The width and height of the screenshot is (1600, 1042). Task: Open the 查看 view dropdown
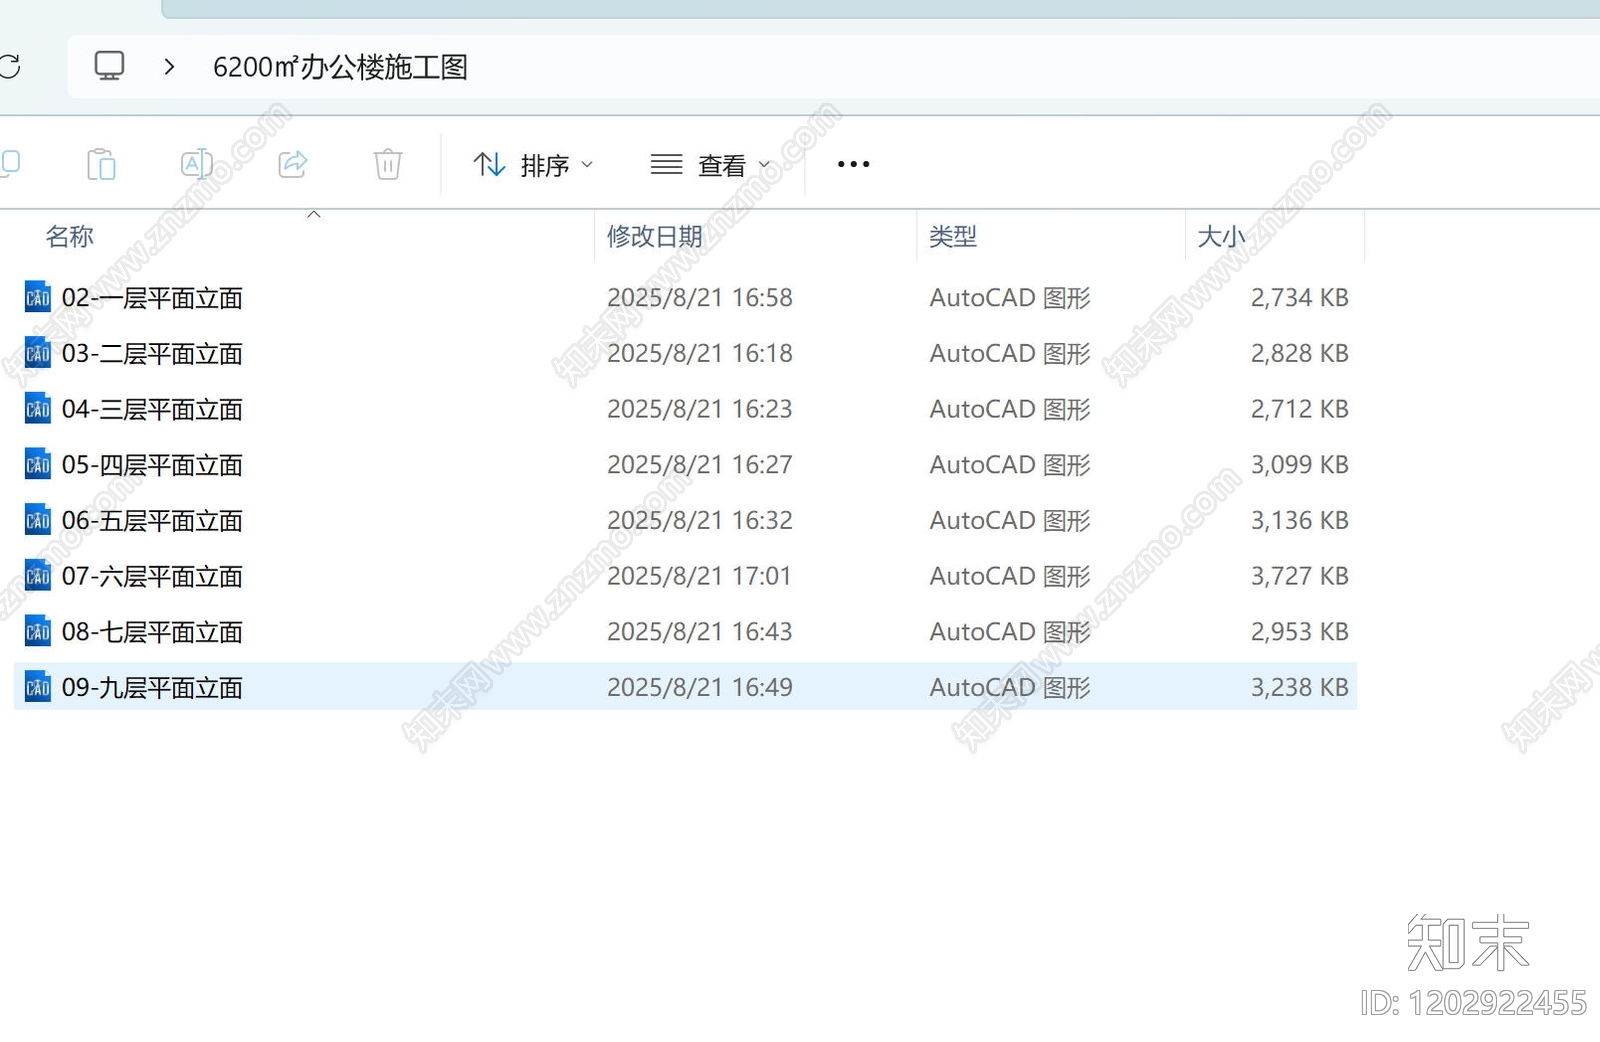coord(711,165)
